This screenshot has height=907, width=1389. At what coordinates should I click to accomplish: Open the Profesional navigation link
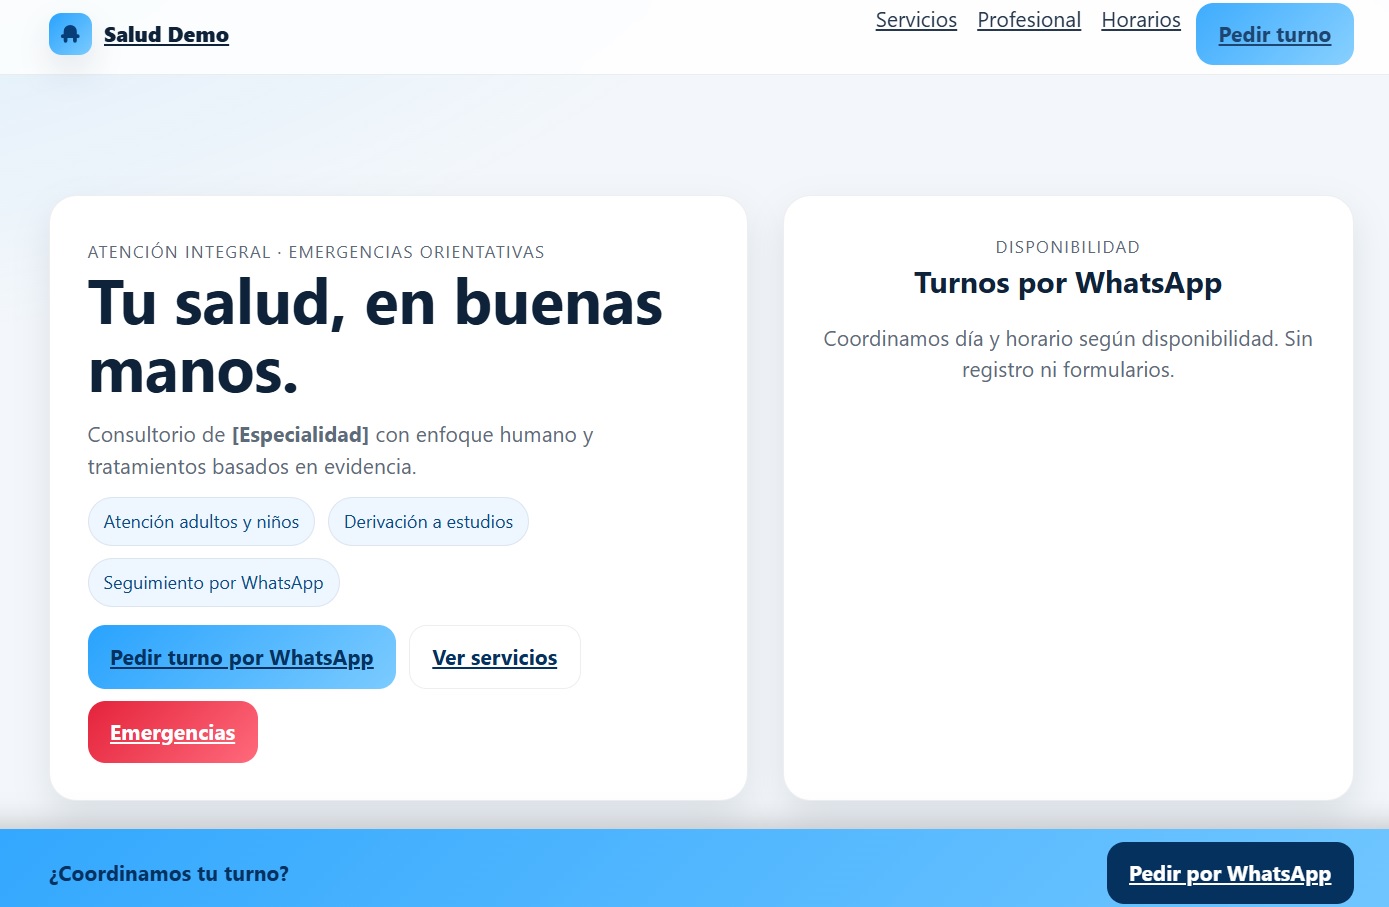point(1028,20)
